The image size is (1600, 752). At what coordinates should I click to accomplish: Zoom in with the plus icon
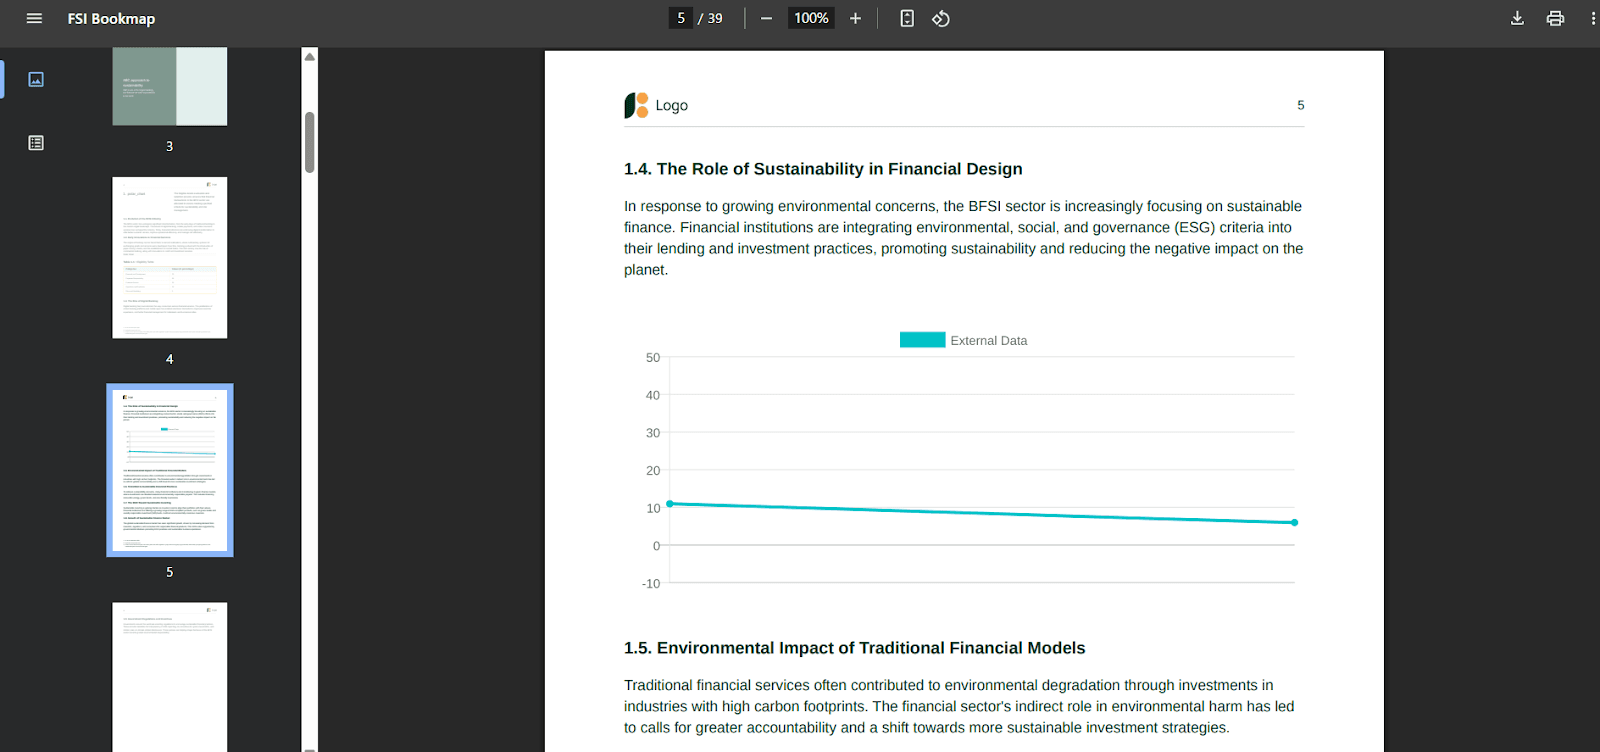pyautogui.click(x=855, y=18)
